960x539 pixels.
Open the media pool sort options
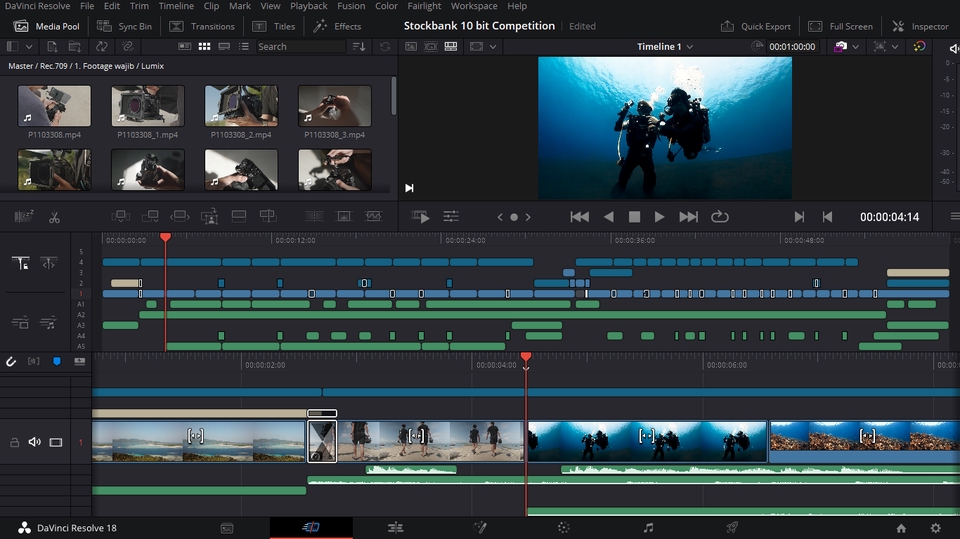point(359,47)
